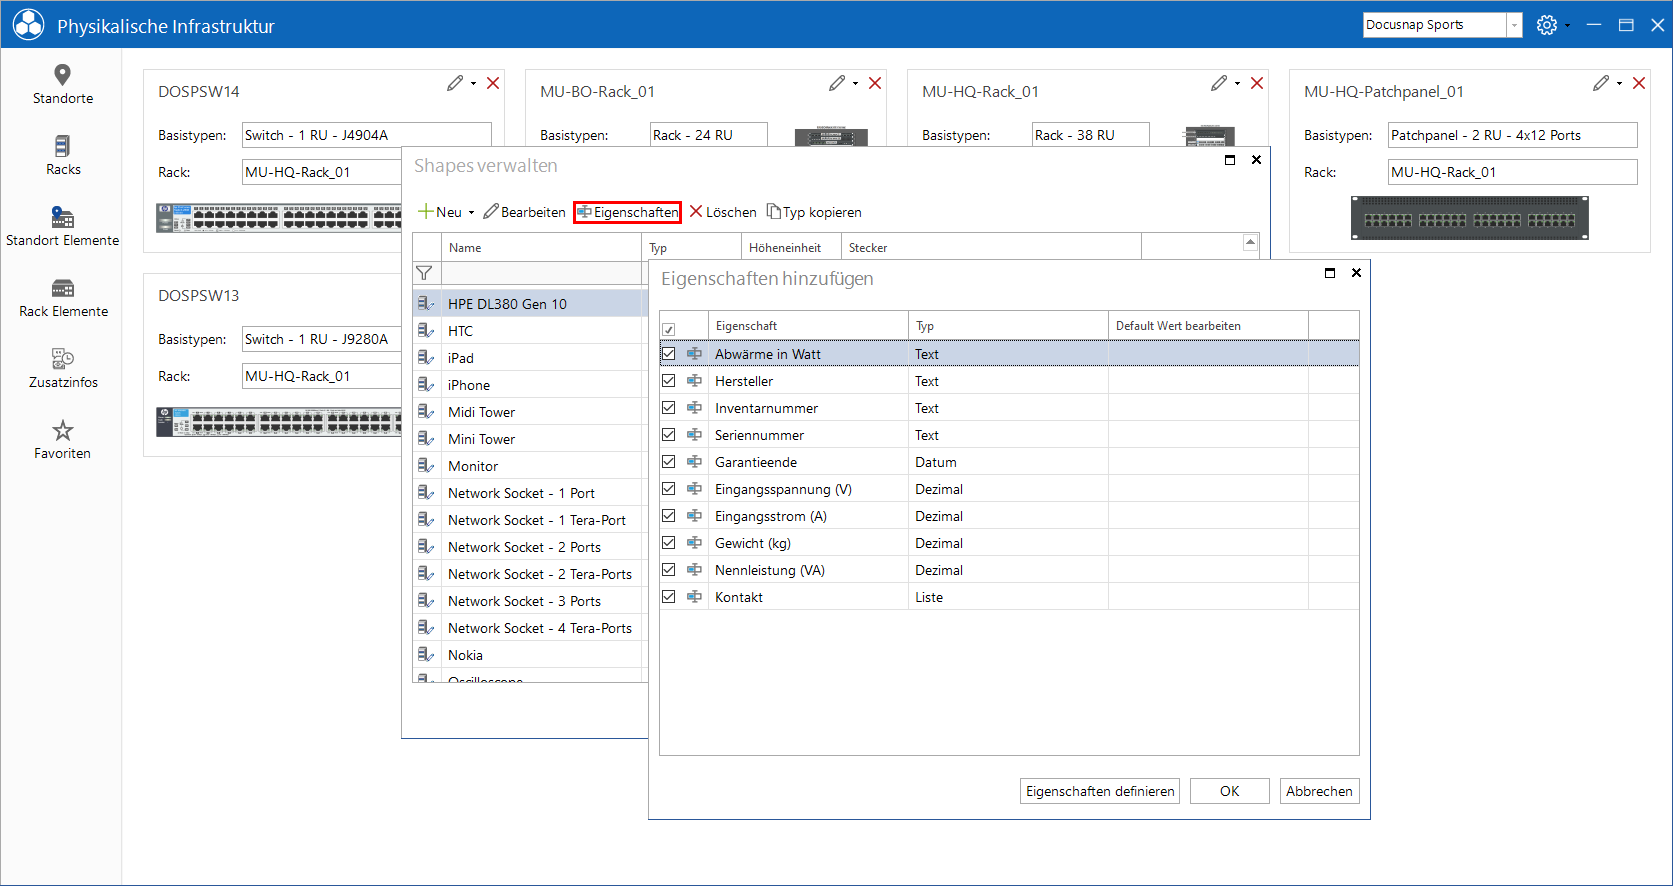1673x886 pixels.
Task: Open Zusatzinfos section
Action: [62, 369]
